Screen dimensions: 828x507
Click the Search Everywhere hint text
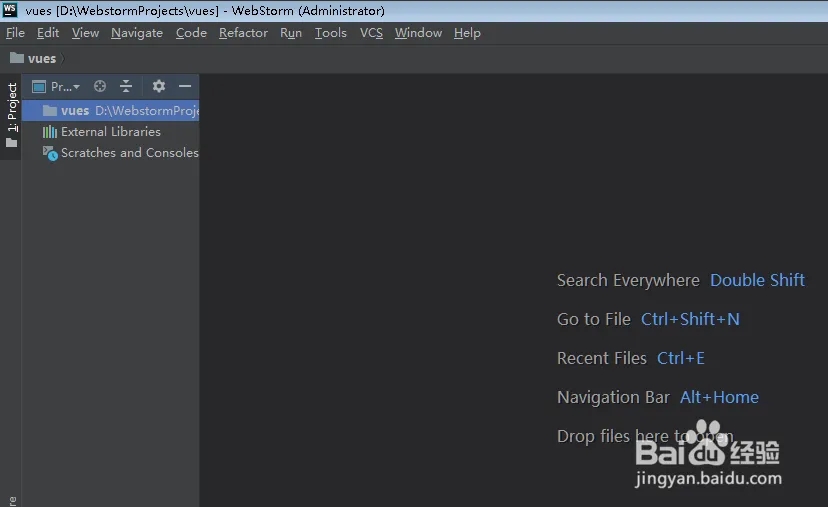(628, 280)
